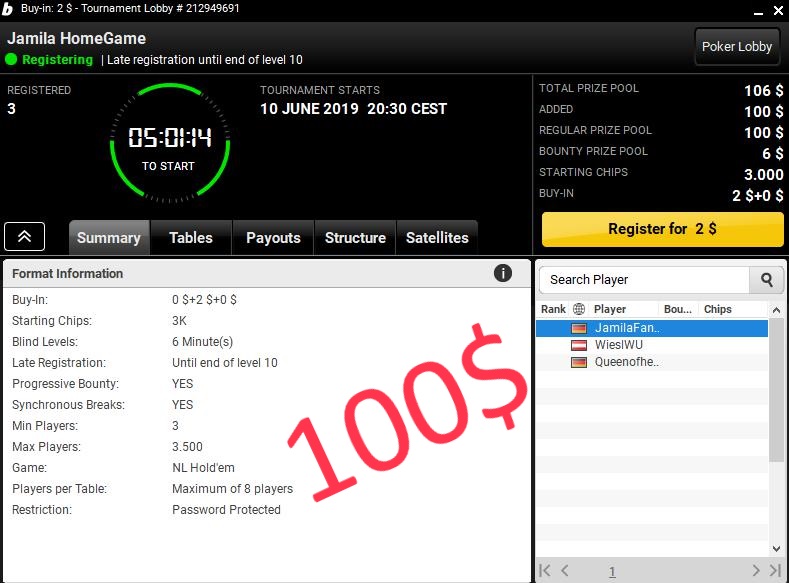Click the player list scrollbar thumb
Screen dimensions: 789x583
click(x=776, y=390)
